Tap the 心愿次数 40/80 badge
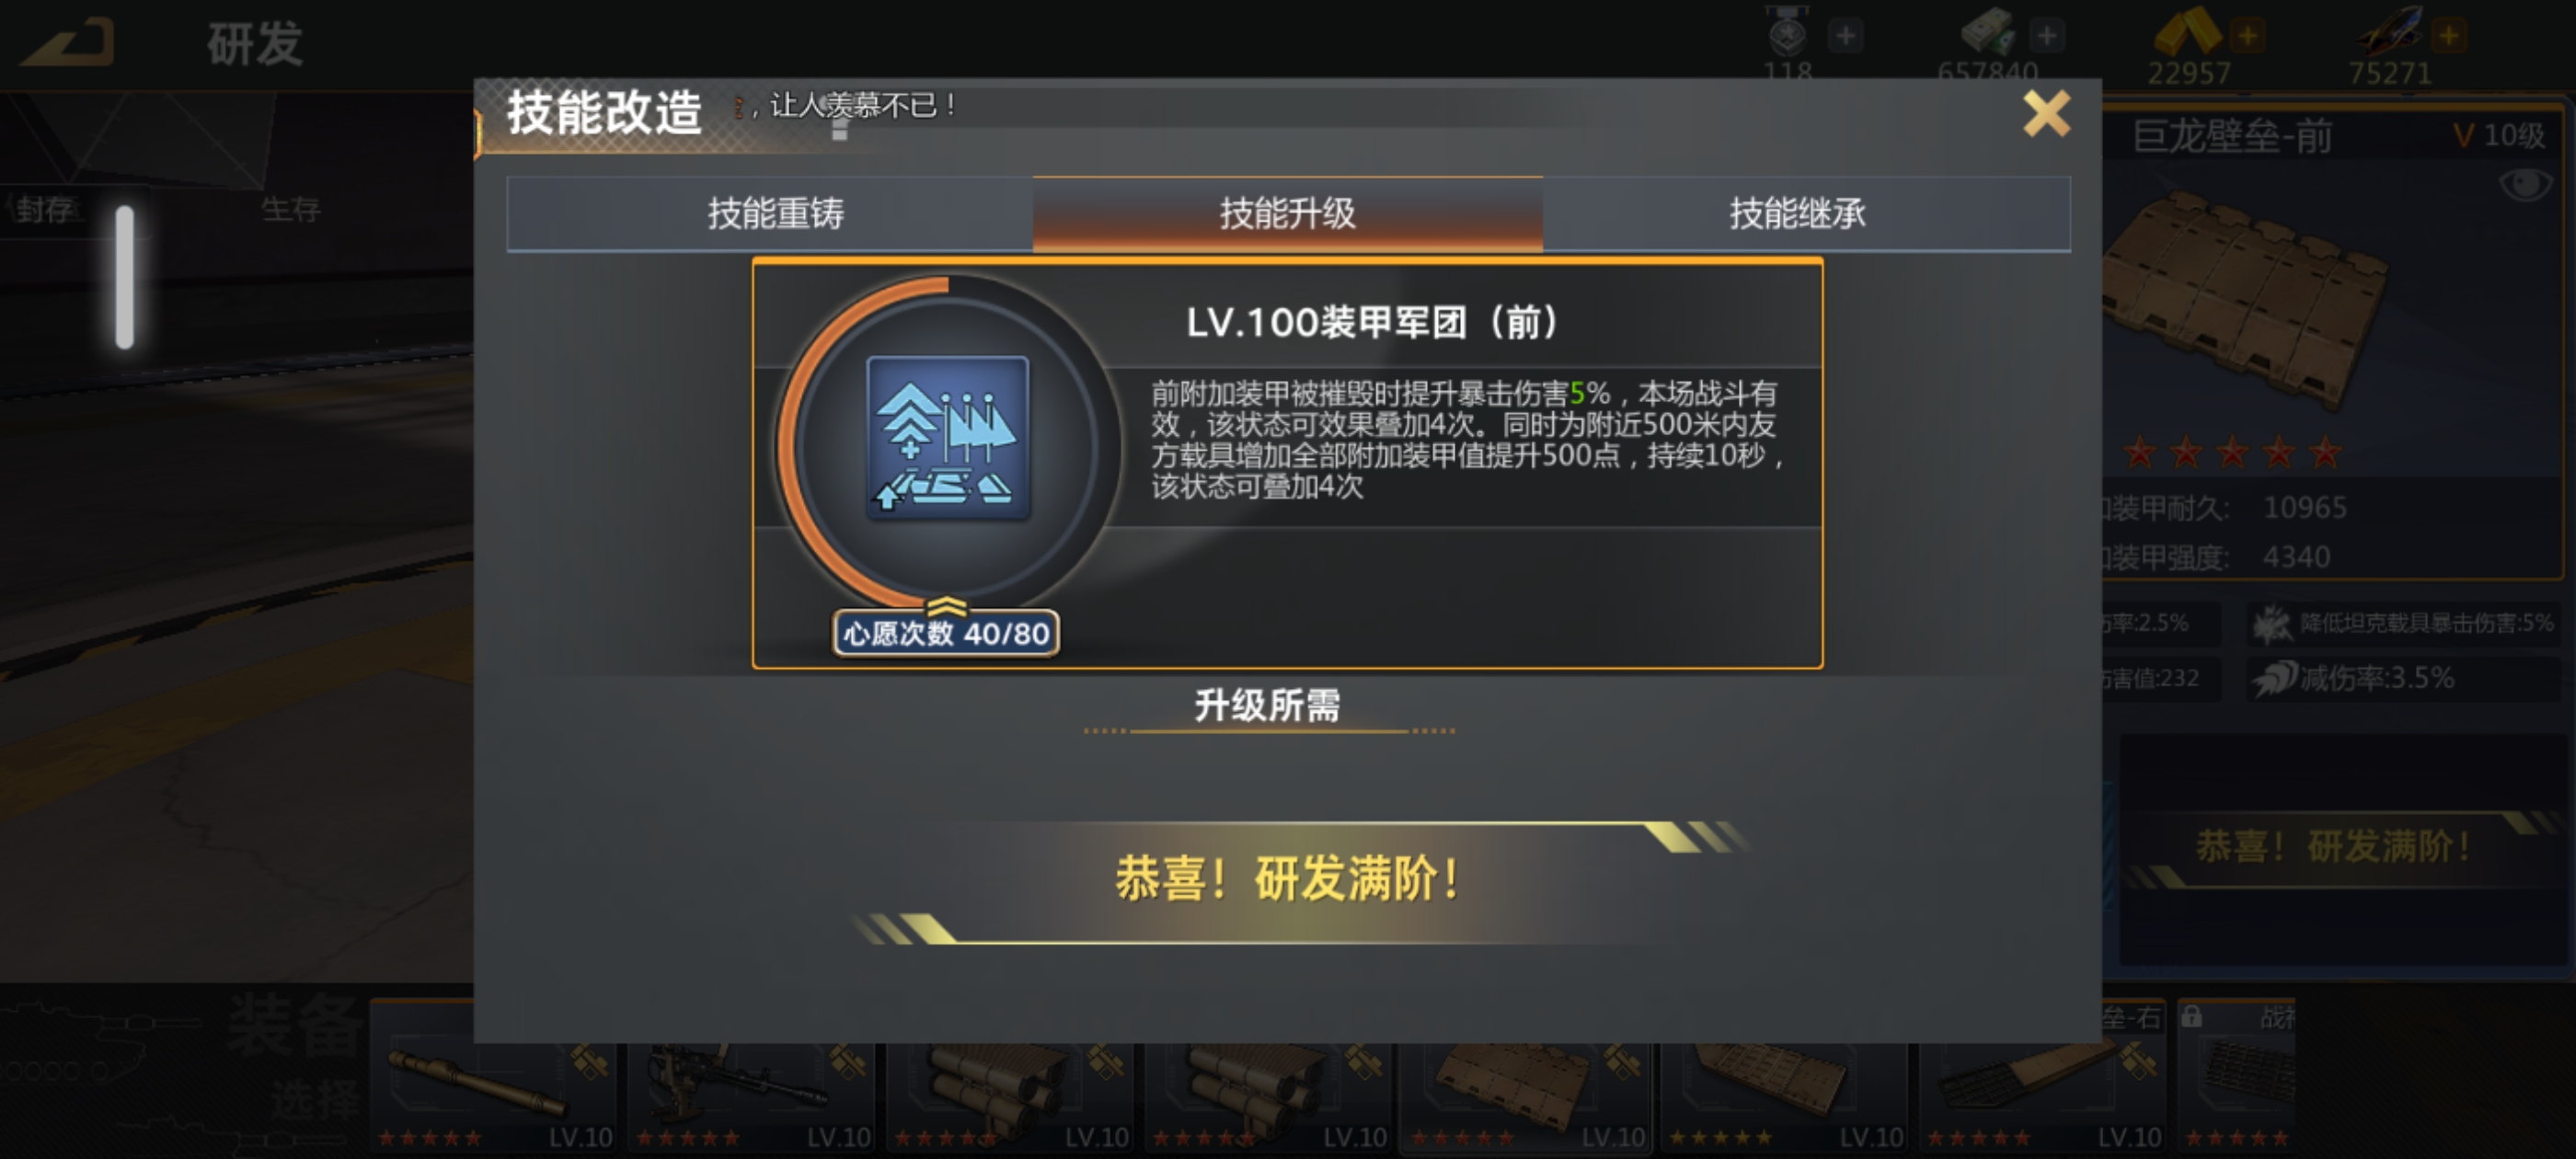This screenshot has width=2576, height=1159. click(x=946, y=633)
